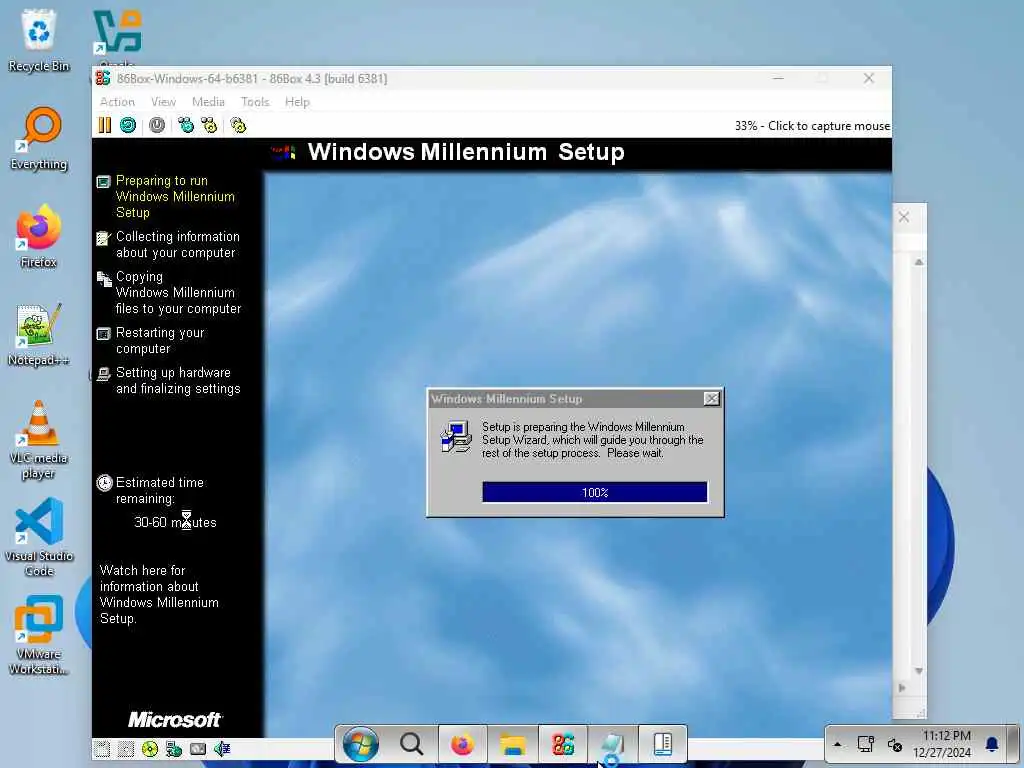Open 86Box settings gear toolbar icon
This screenshot has height=768, width=1024.
pyautogui.click(x=238, y=125)
